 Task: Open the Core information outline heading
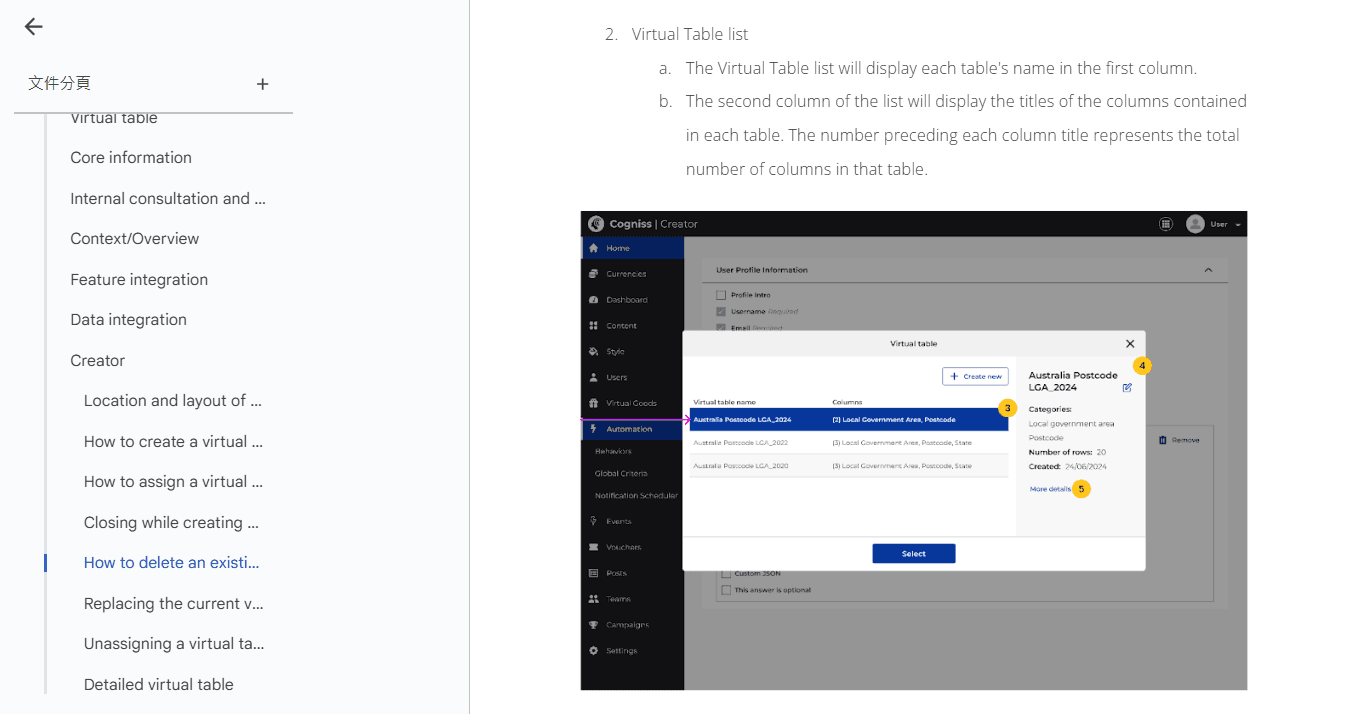131,158
